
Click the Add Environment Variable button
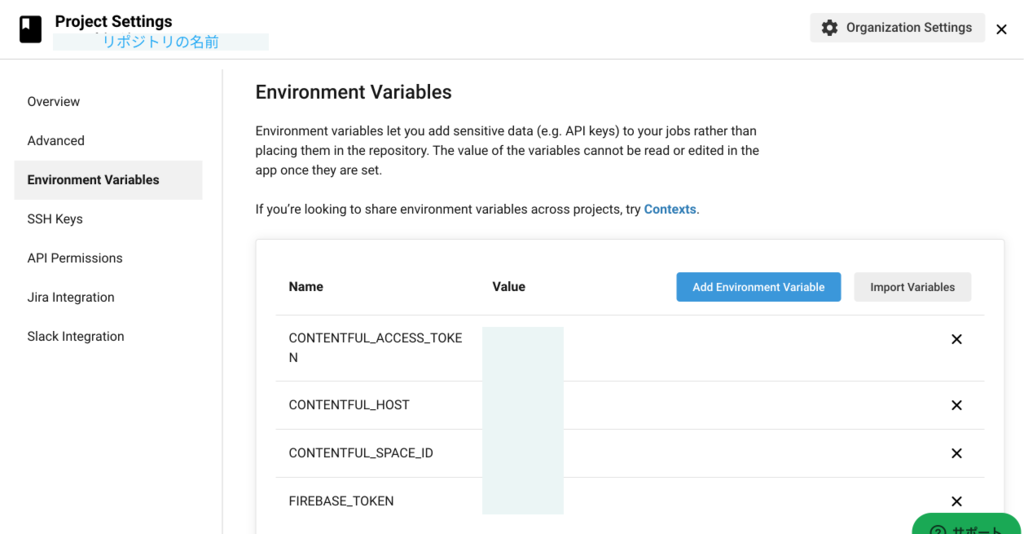click(758, 287)
